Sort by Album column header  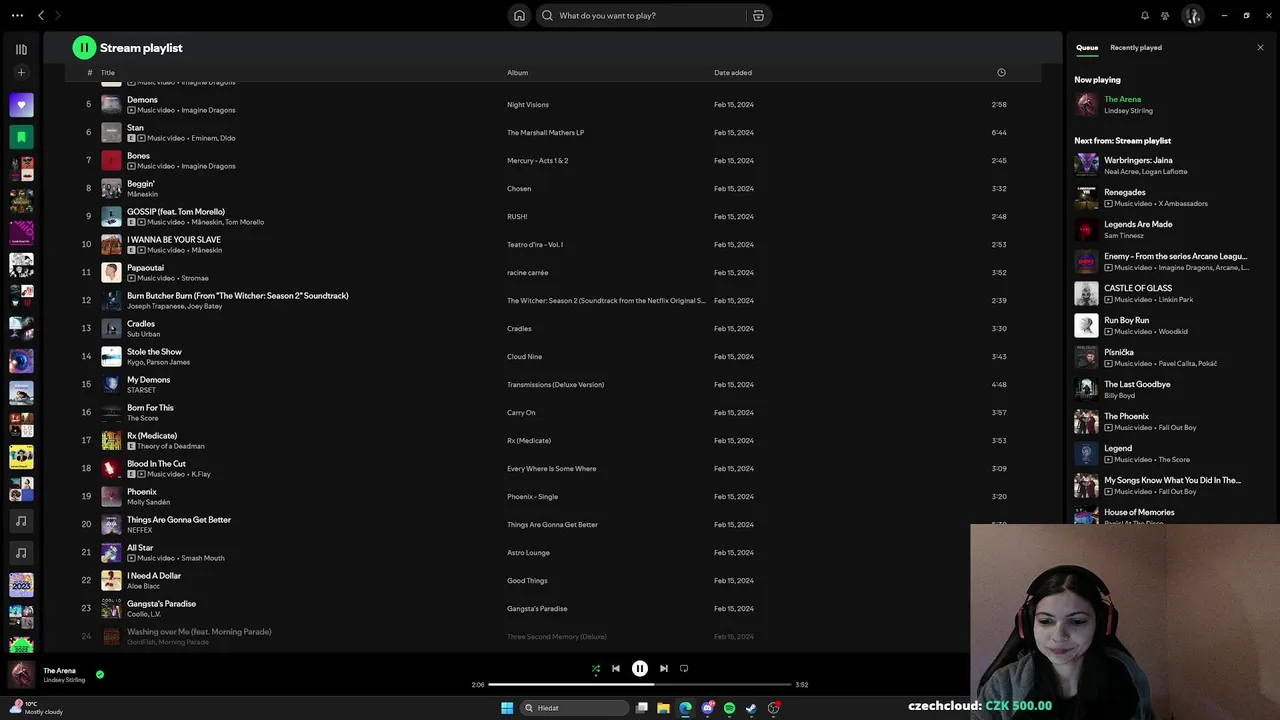click(517, 72)
